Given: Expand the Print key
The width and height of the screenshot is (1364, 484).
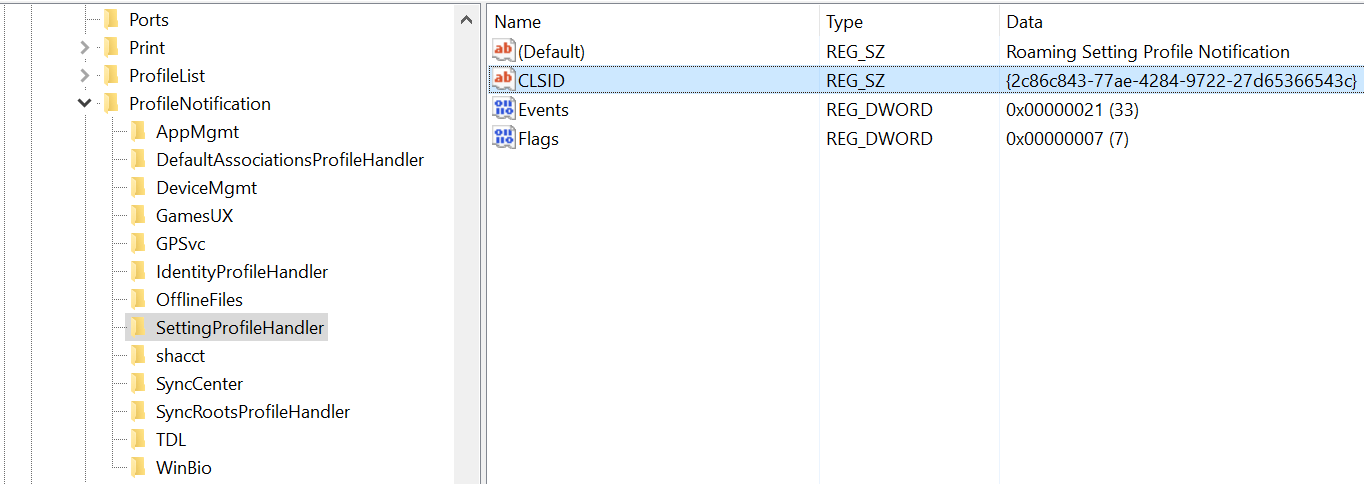Looking at the screenshot, I should click(x=84, y=48).
